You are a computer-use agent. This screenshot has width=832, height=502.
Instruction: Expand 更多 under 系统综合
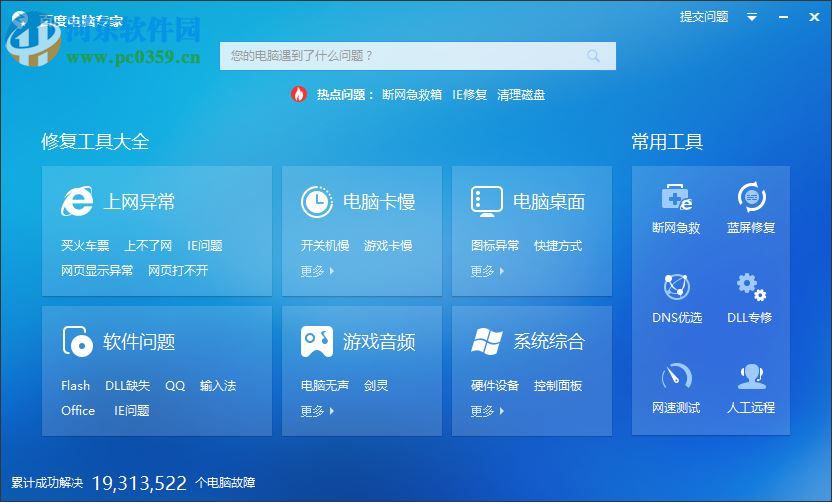[x=487, y=411]
